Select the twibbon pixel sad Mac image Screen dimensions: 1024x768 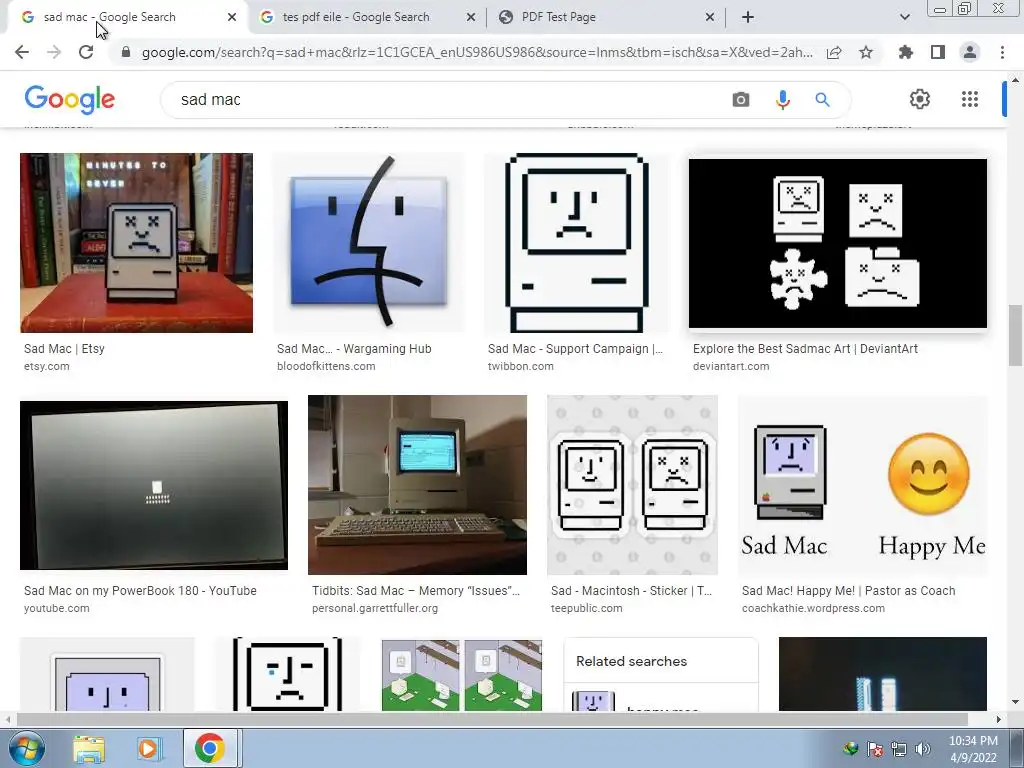tap(577, 243)
